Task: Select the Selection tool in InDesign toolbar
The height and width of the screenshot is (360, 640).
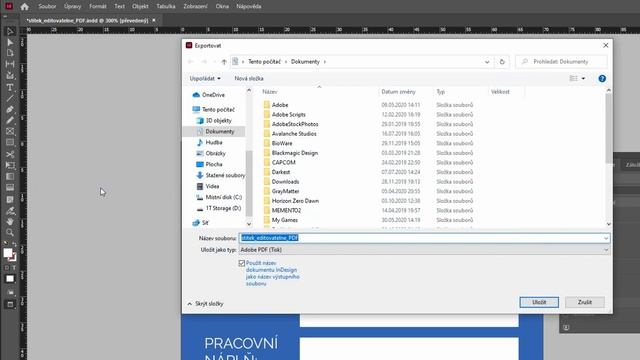Action: click(10, 31)
